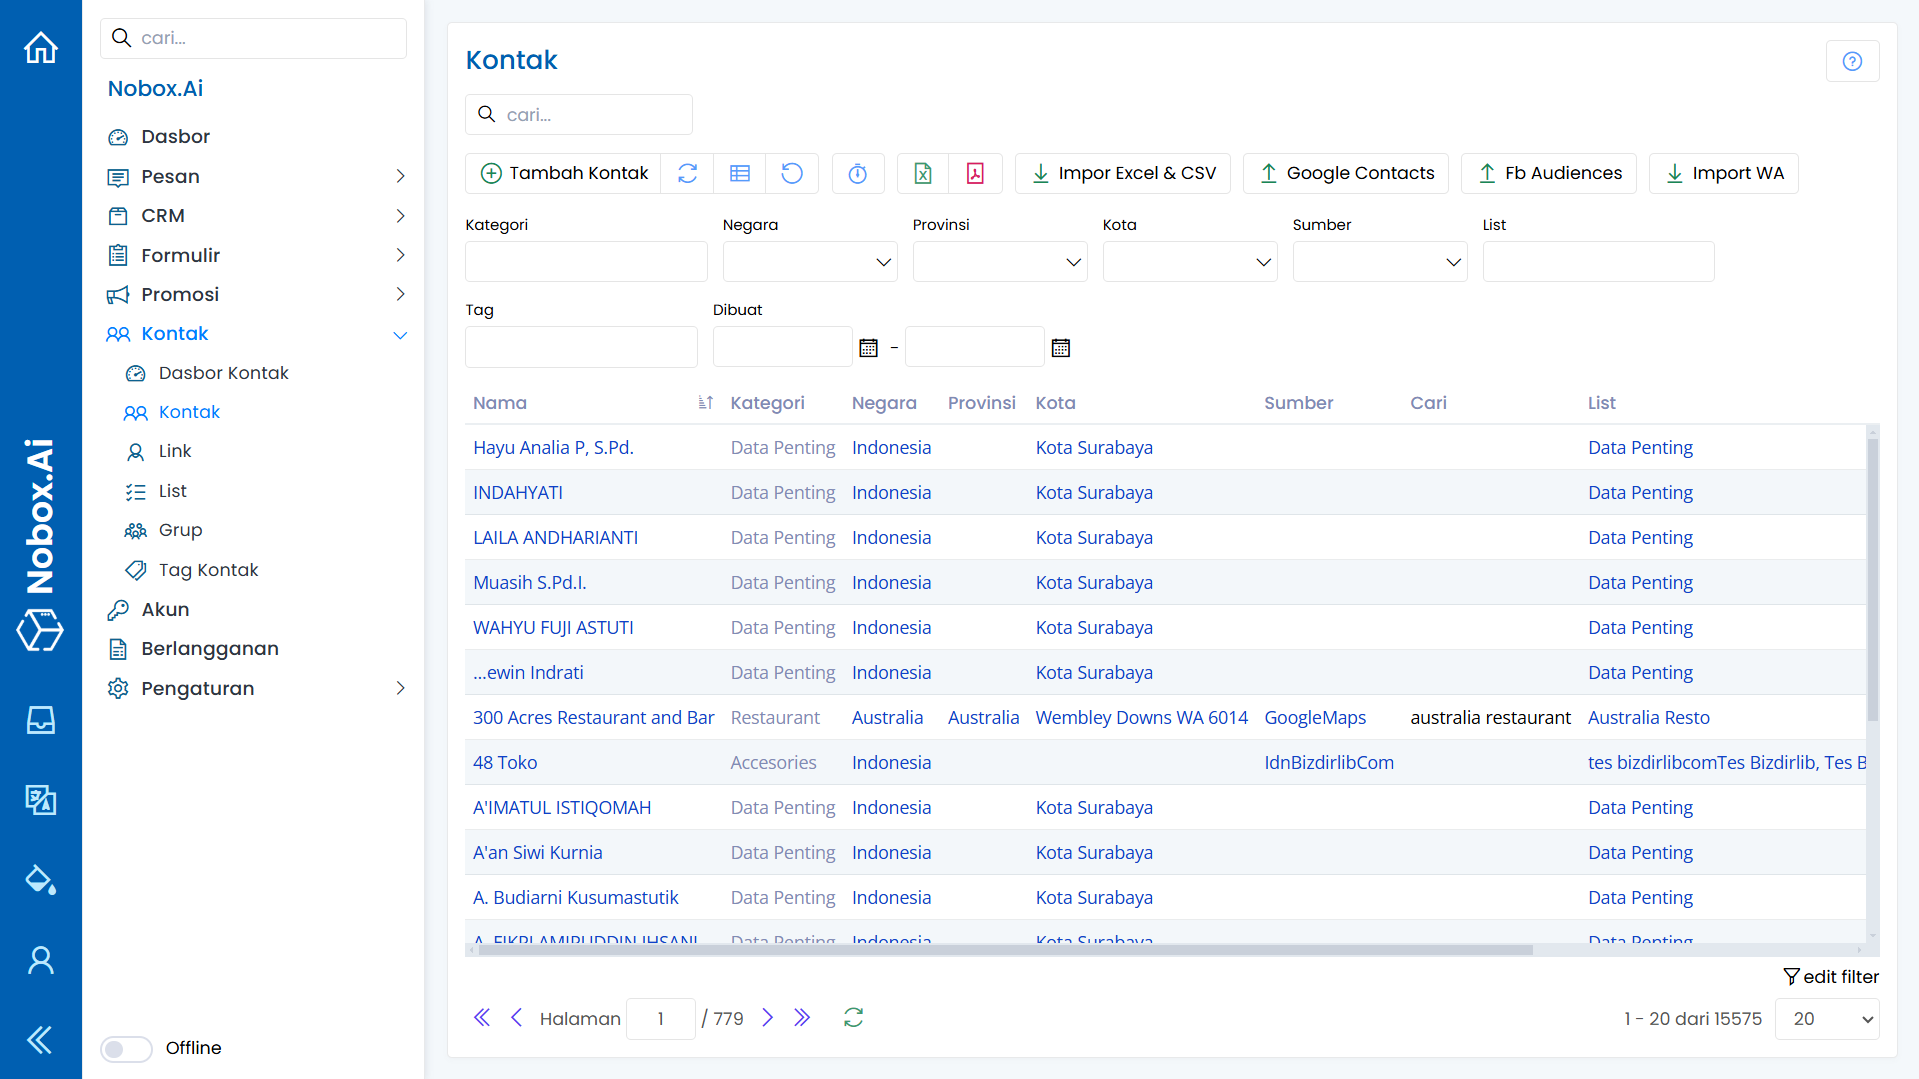Image resolution: width=1919 pixels, height=1079 pixels.
Task: Open the Negara dropdown filter
Action: coord(809,262)
